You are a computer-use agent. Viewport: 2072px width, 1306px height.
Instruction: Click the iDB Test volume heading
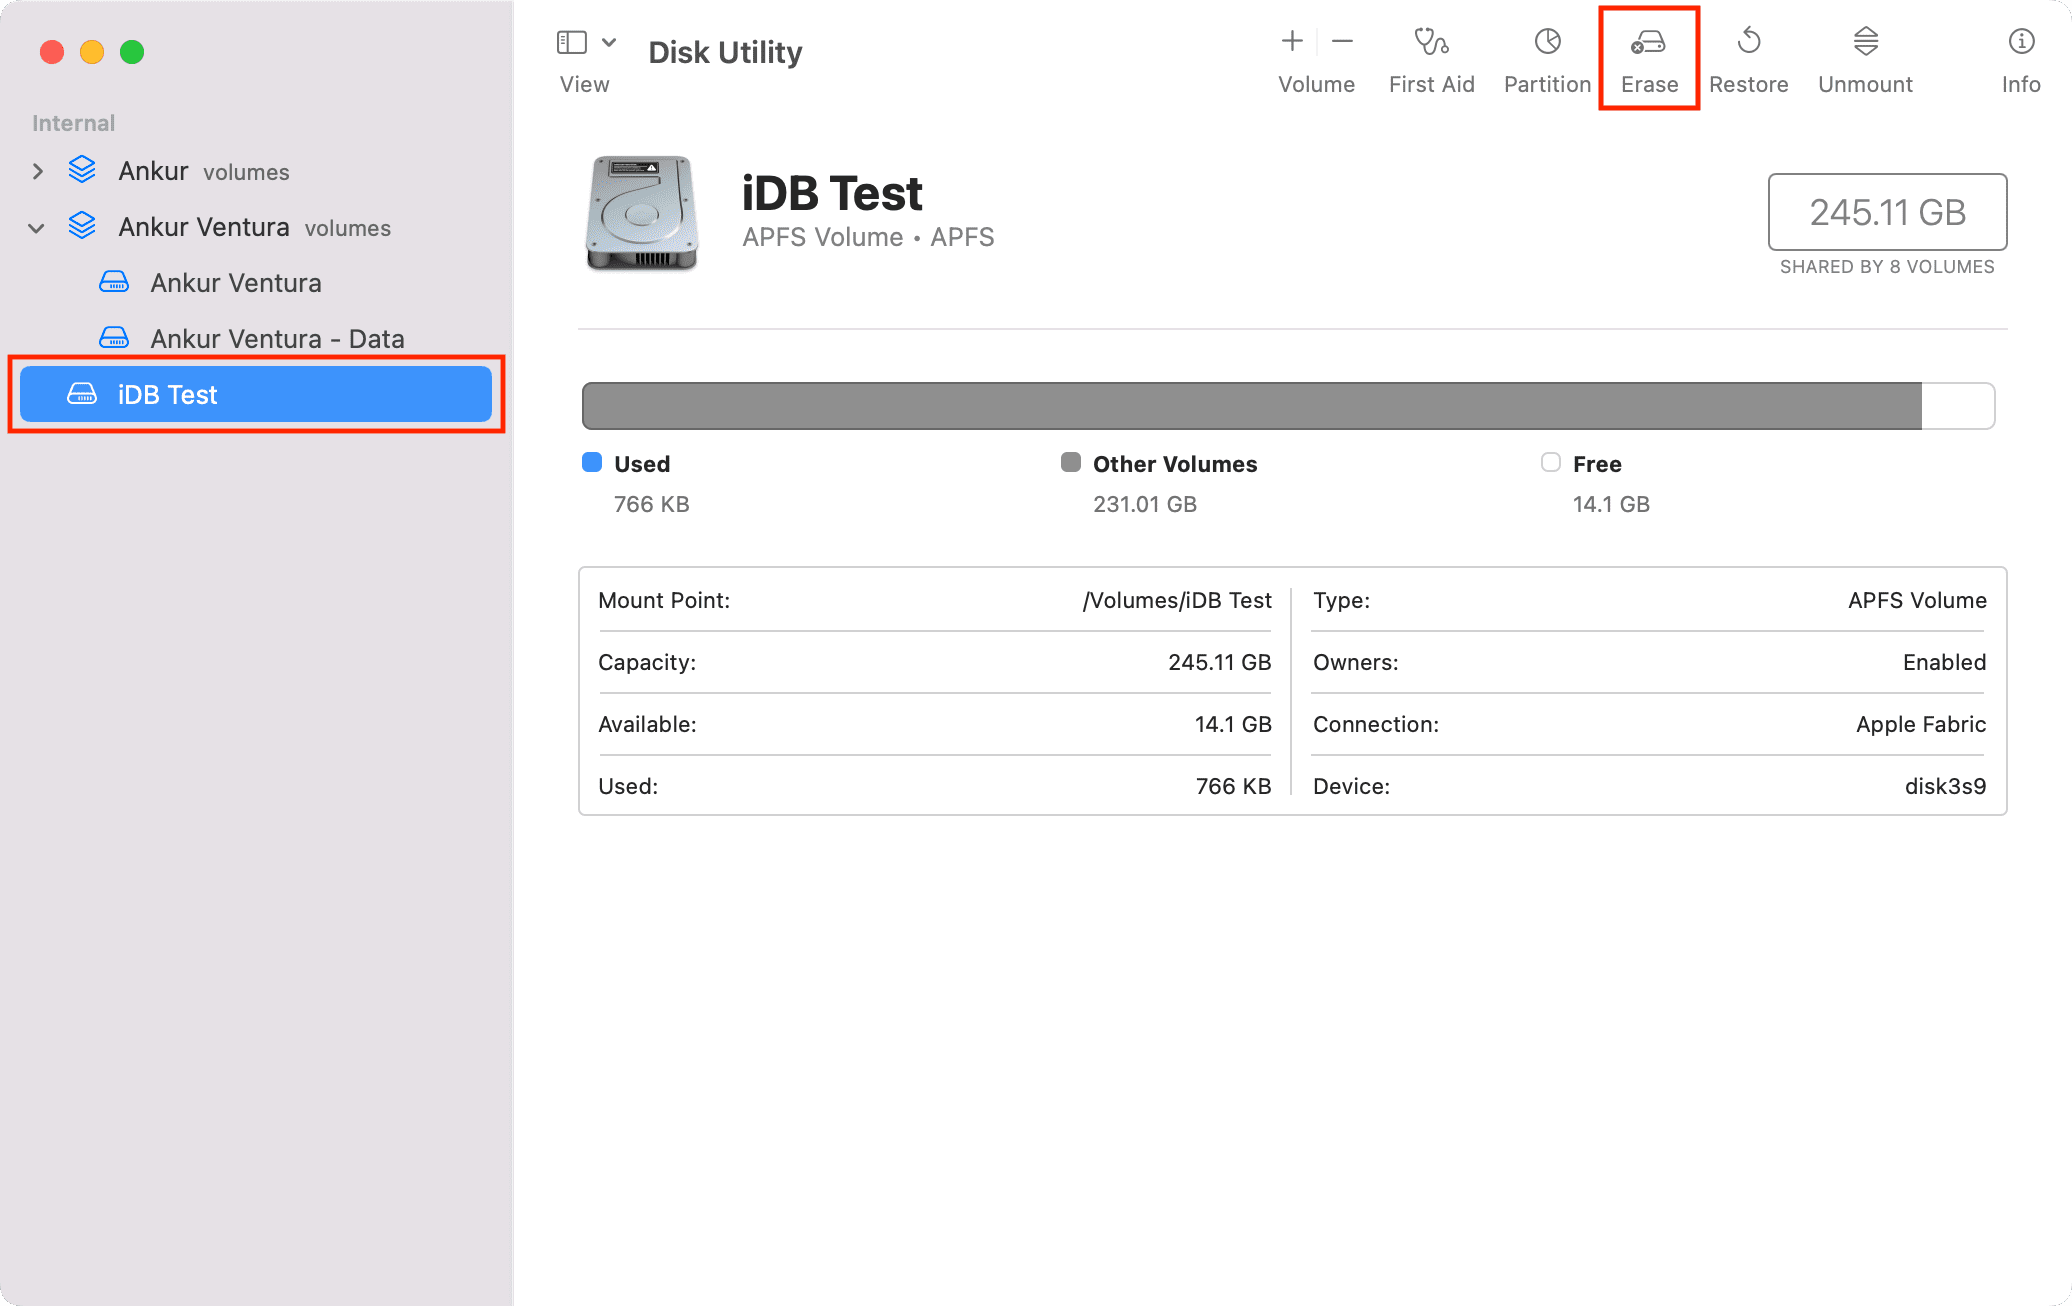click(832, 193)
